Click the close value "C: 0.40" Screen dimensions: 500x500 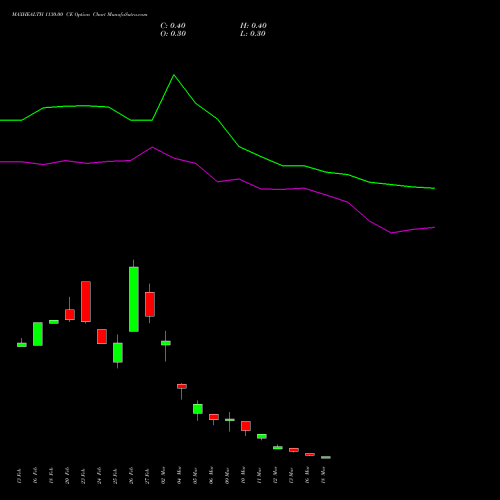[x=173, y=26]
